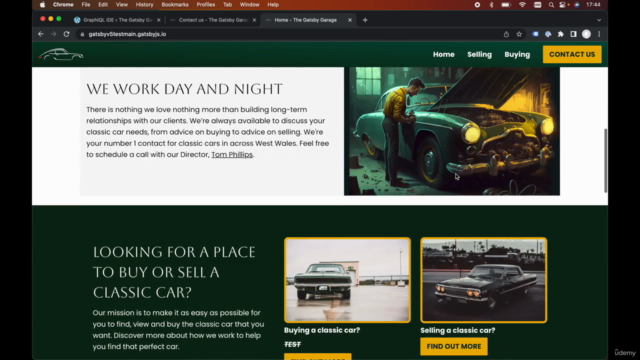Click the share page icon in address bar
Screen dimensions: 640x360
pyautogui.click(x=506, y=34)
